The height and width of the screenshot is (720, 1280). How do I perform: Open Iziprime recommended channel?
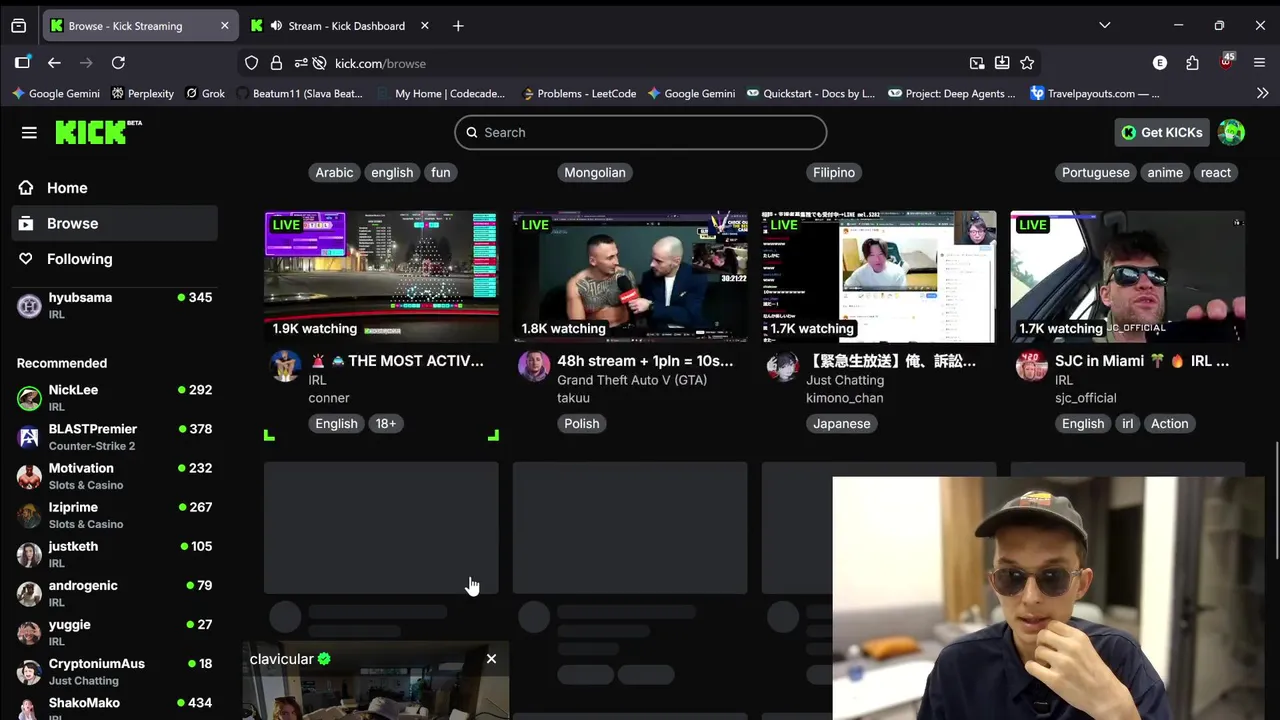tap(114, 514)
